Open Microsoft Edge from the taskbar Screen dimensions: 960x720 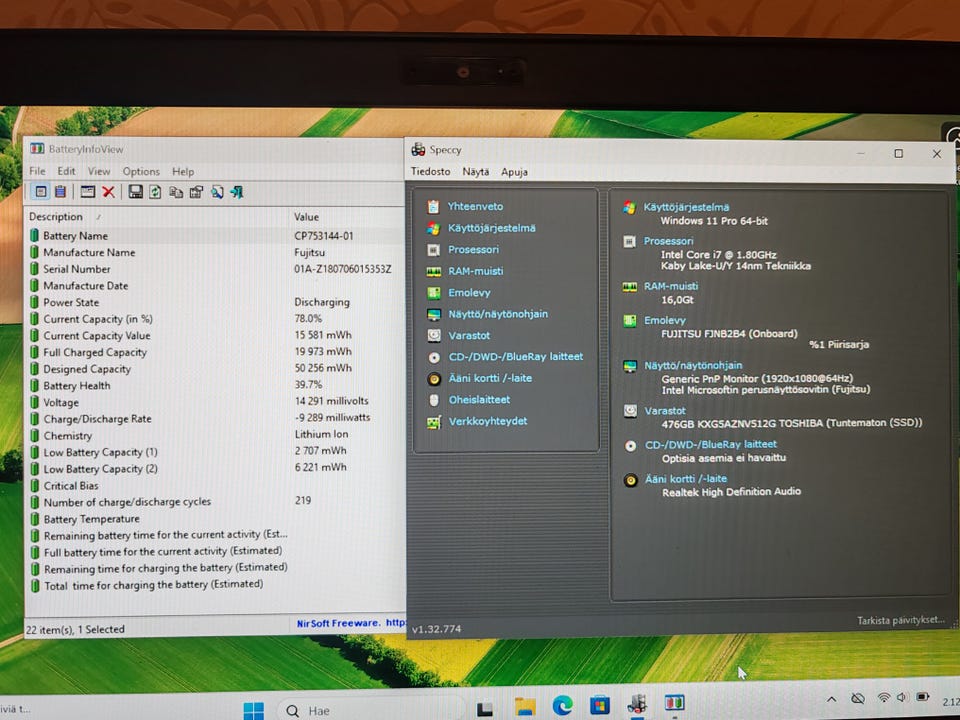pyautogui.click(x=563, y=706)
